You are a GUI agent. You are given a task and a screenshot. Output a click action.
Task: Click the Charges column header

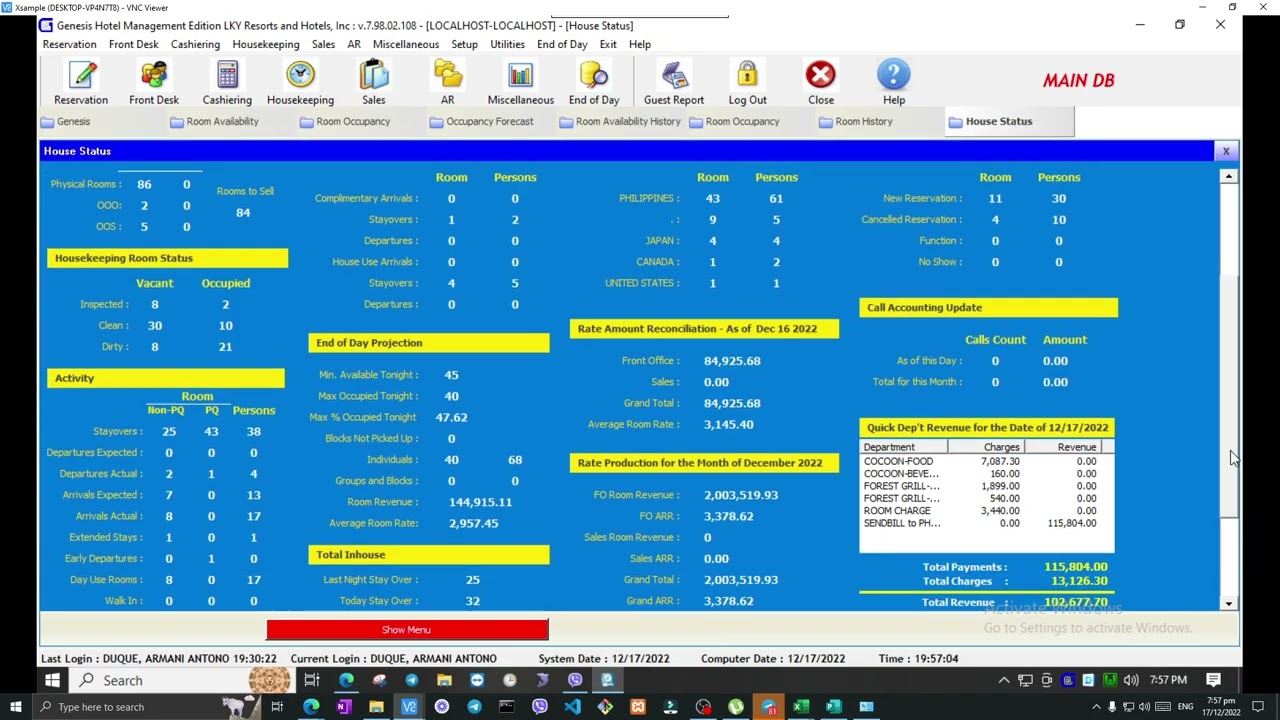click(x=986, y=447)
